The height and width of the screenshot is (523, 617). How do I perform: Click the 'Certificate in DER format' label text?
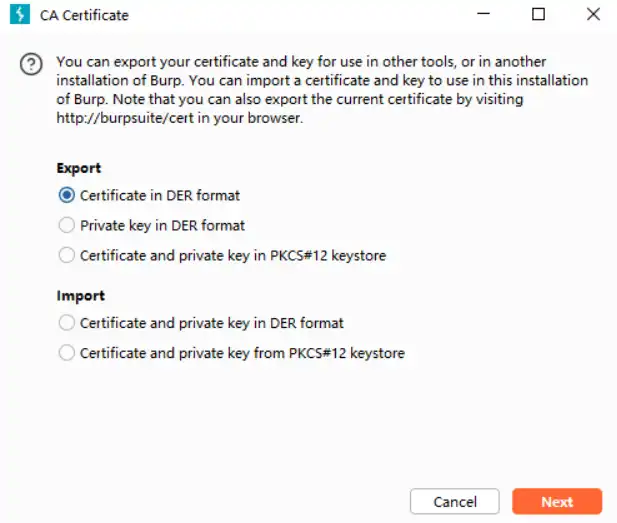coord(160,196)
